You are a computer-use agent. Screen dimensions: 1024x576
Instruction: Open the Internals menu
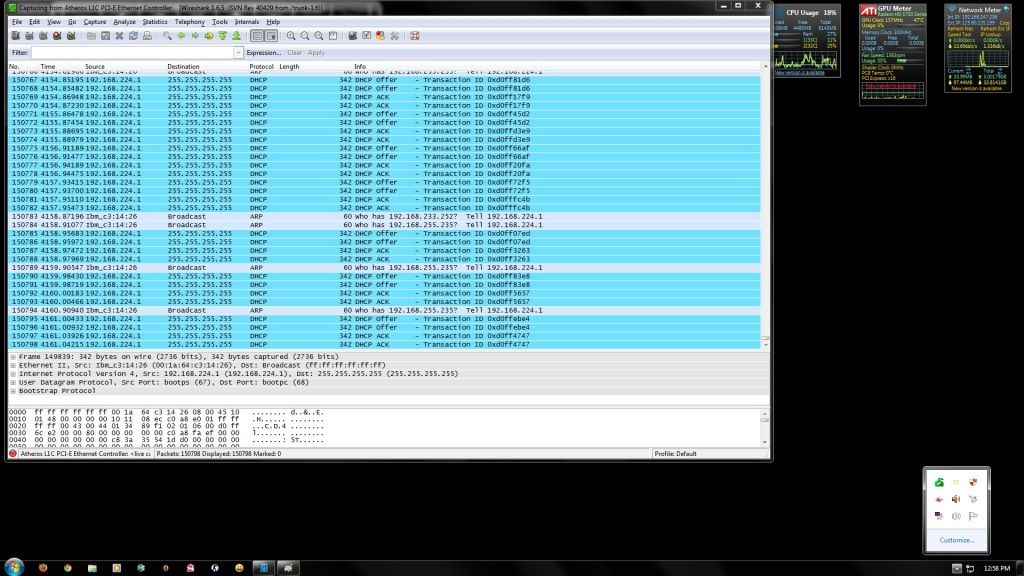tap(247, 22)
